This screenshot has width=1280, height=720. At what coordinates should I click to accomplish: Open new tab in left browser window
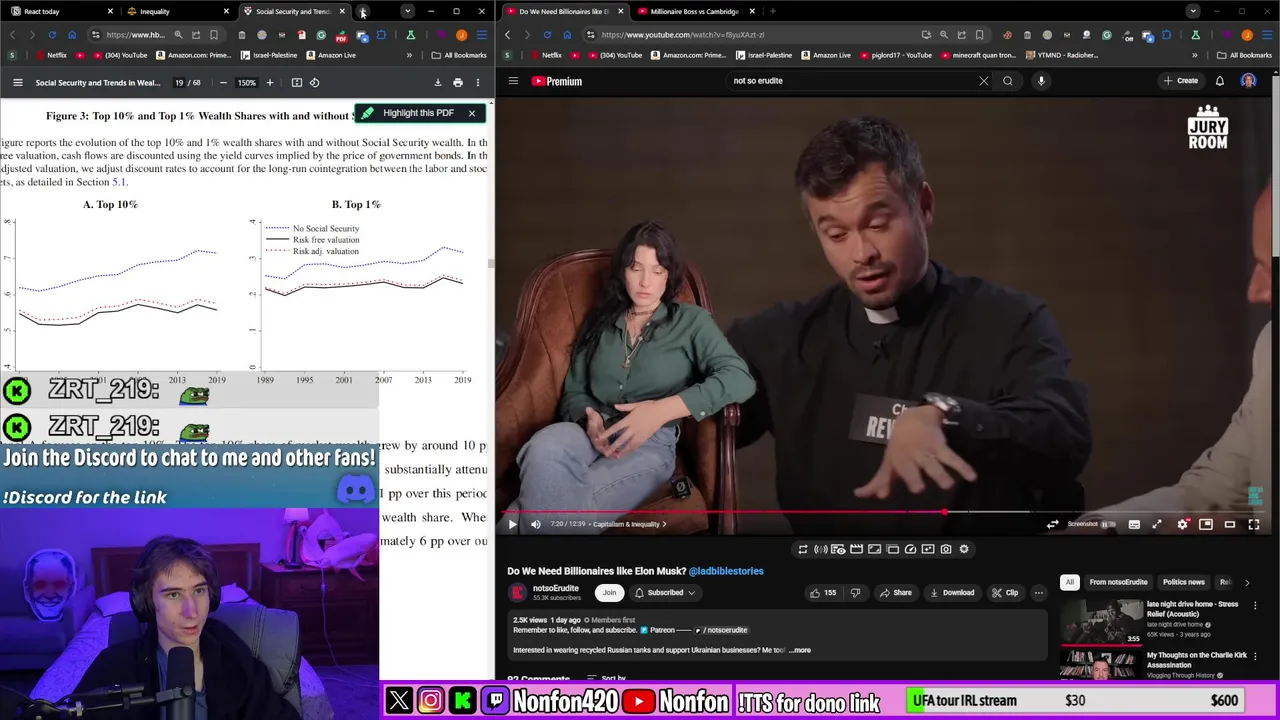(x=365, y=11)
